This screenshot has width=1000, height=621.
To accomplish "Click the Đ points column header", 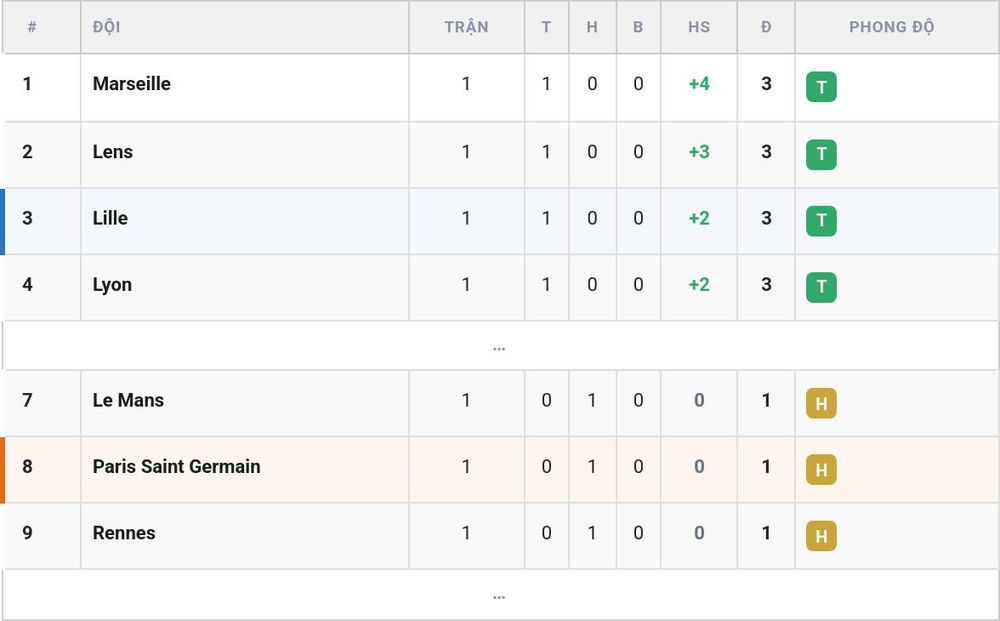I will [x=766, y=27].
